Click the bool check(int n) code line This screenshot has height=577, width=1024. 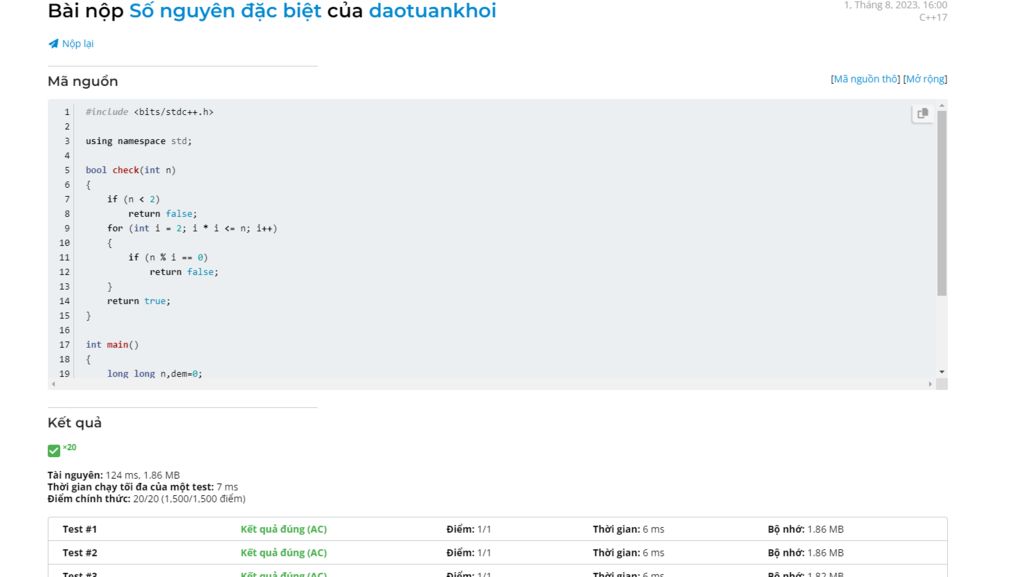pos(130,170)
